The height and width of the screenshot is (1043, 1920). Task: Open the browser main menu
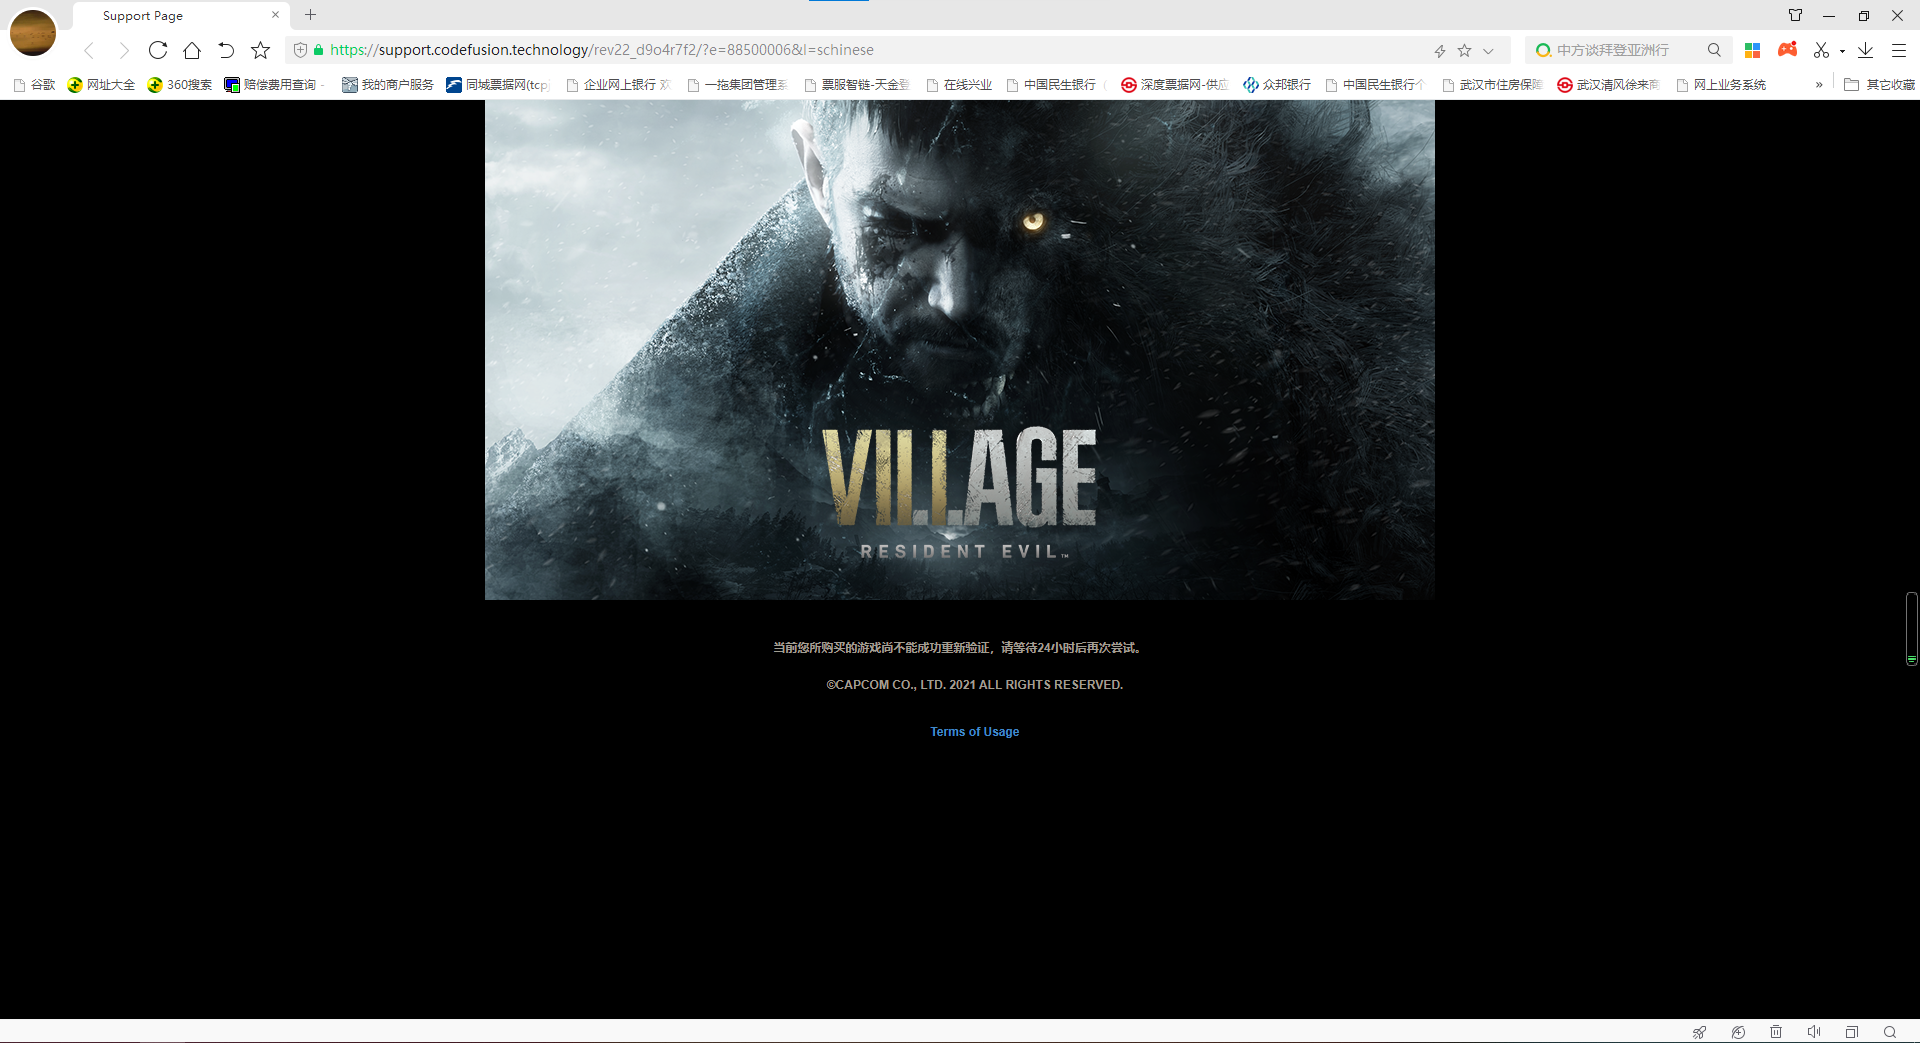pos(1899,50)
